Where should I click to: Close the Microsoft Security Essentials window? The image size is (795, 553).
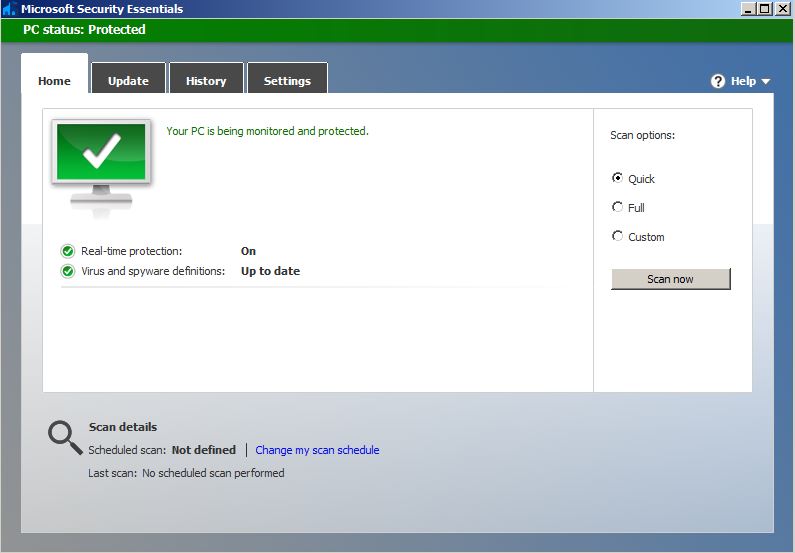tap(783, 8)
